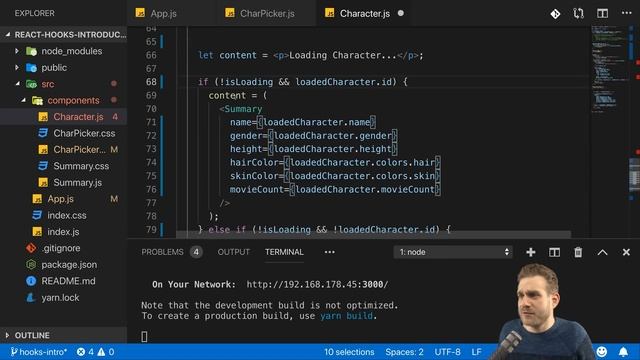Close the terminal panel
Image resolution: width=640 pixels, height=360 pixels.
click(x=626, y=252)
